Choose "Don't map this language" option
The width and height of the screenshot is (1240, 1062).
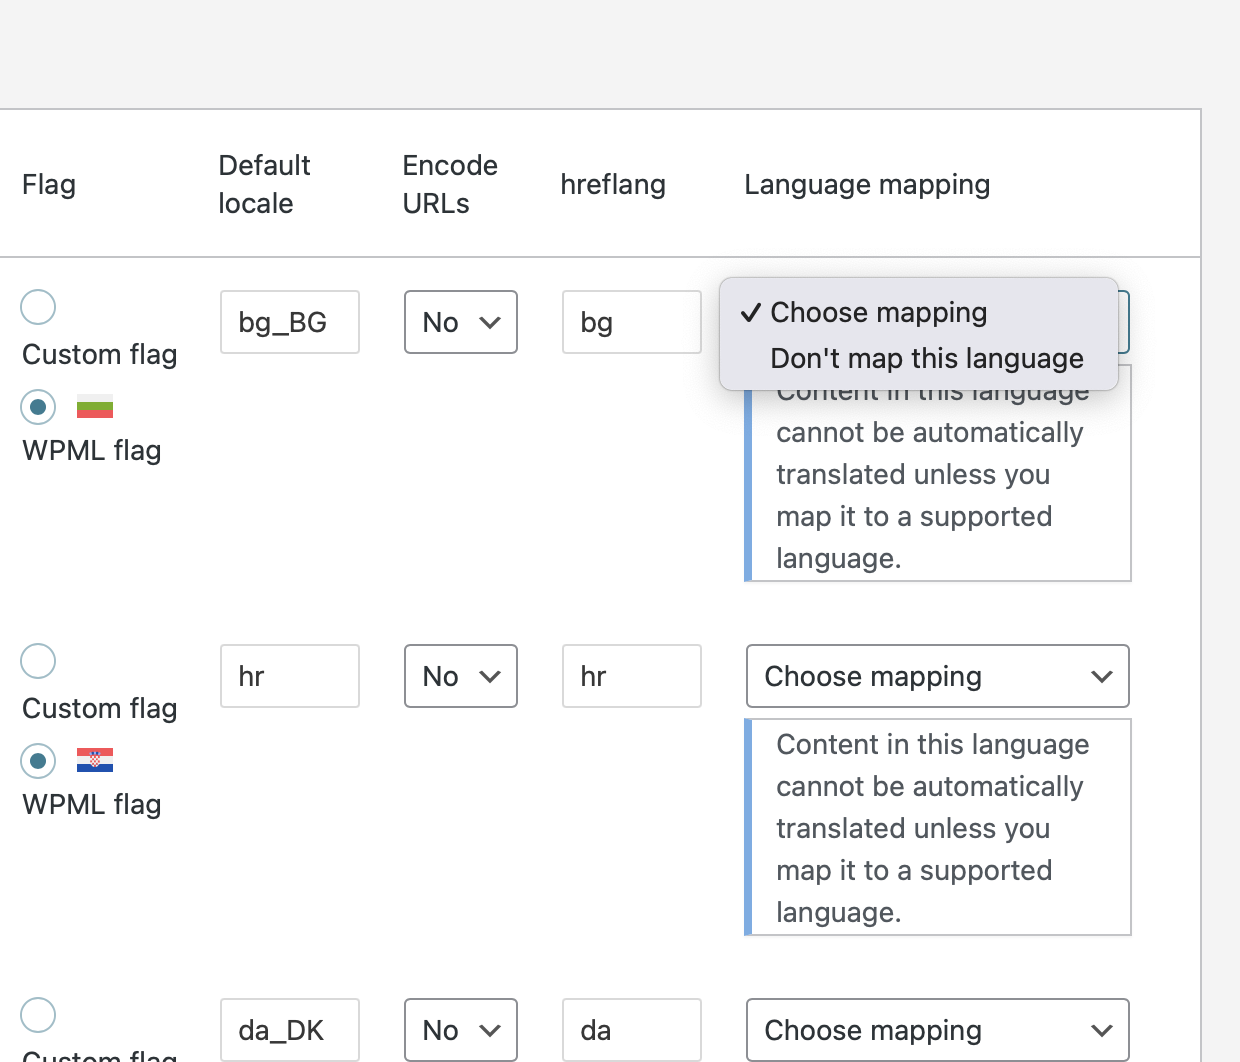click(926, 359)
